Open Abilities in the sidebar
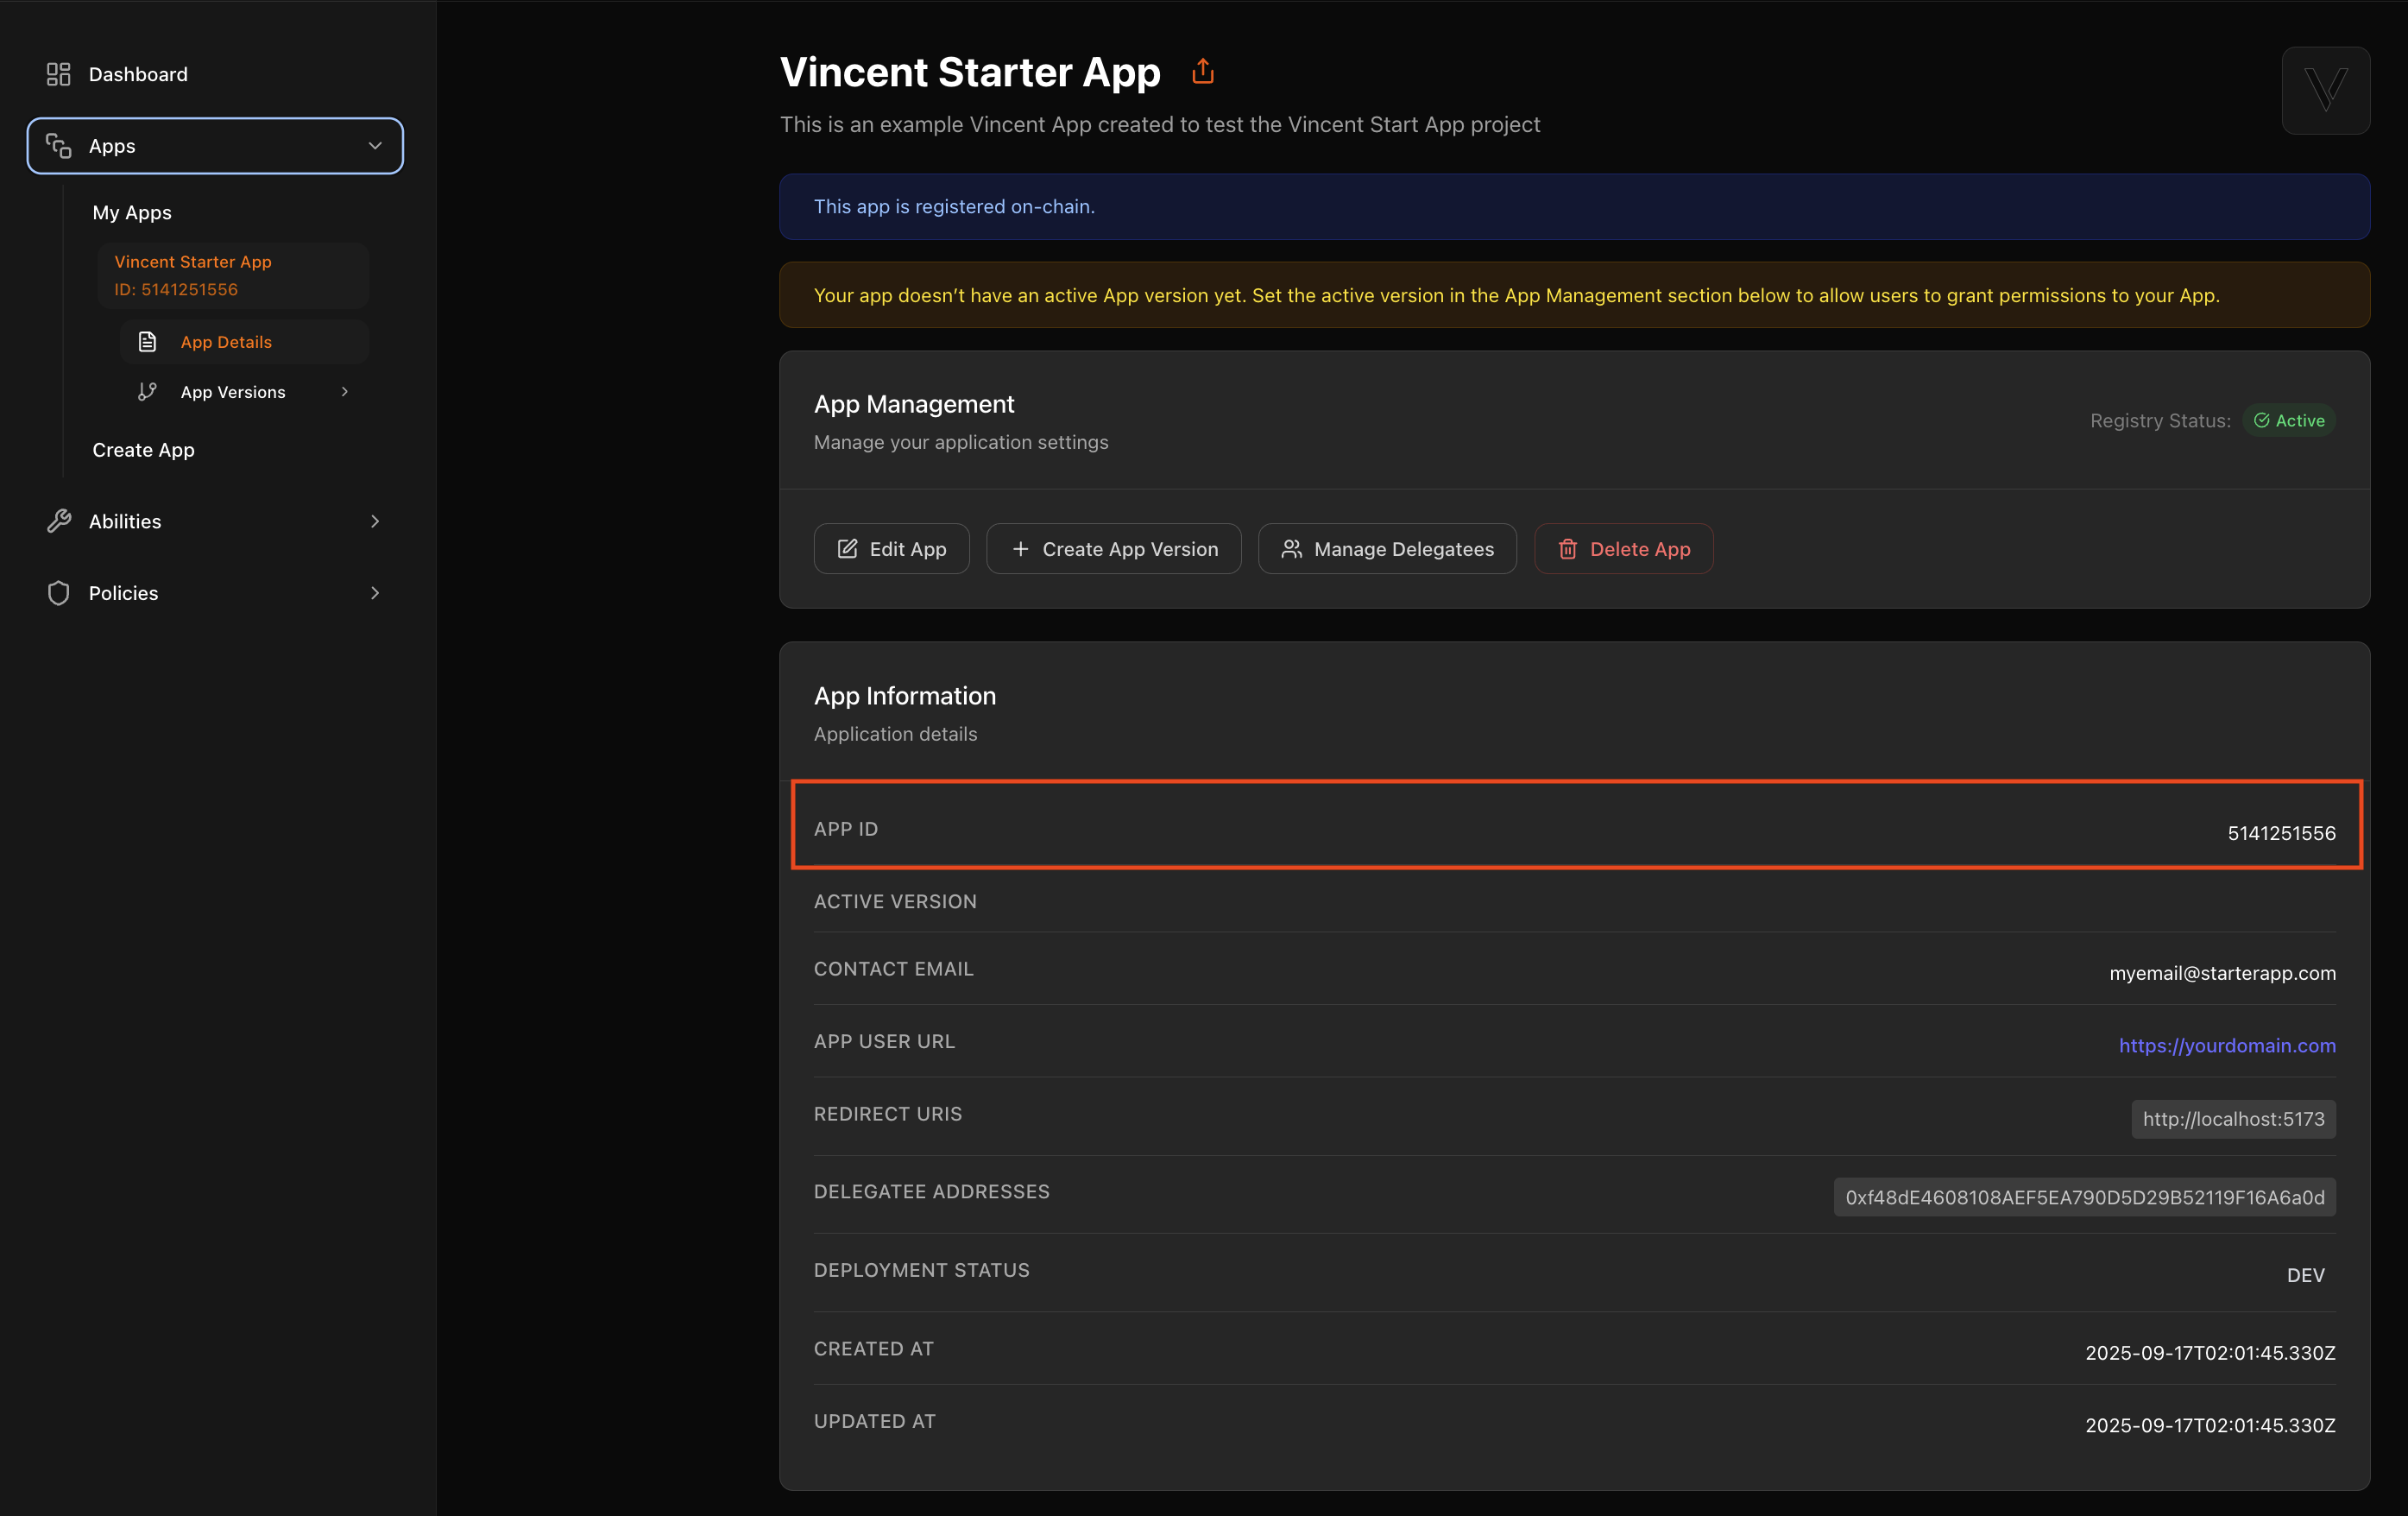Image resolution: width=2408 pixels, height=1516 pixels. coord(215,521)
